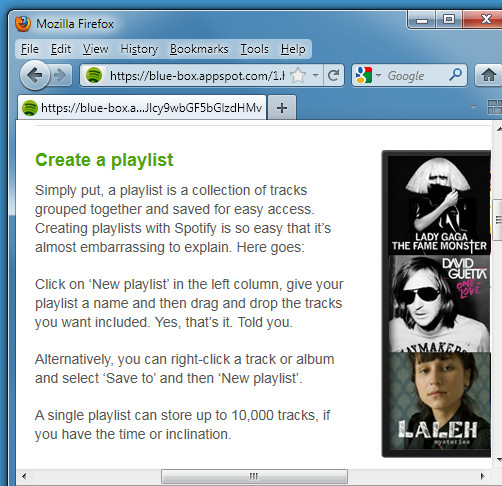Bookmark this page with the star icon
This screenshot has height=486, width=502.
298,76
